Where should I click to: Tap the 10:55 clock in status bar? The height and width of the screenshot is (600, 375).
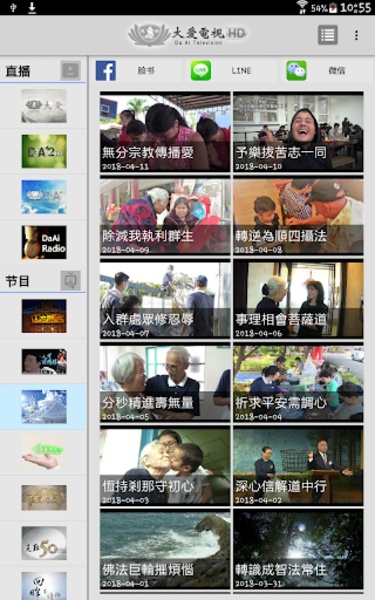pyautogui.click(x=355, y=8)
